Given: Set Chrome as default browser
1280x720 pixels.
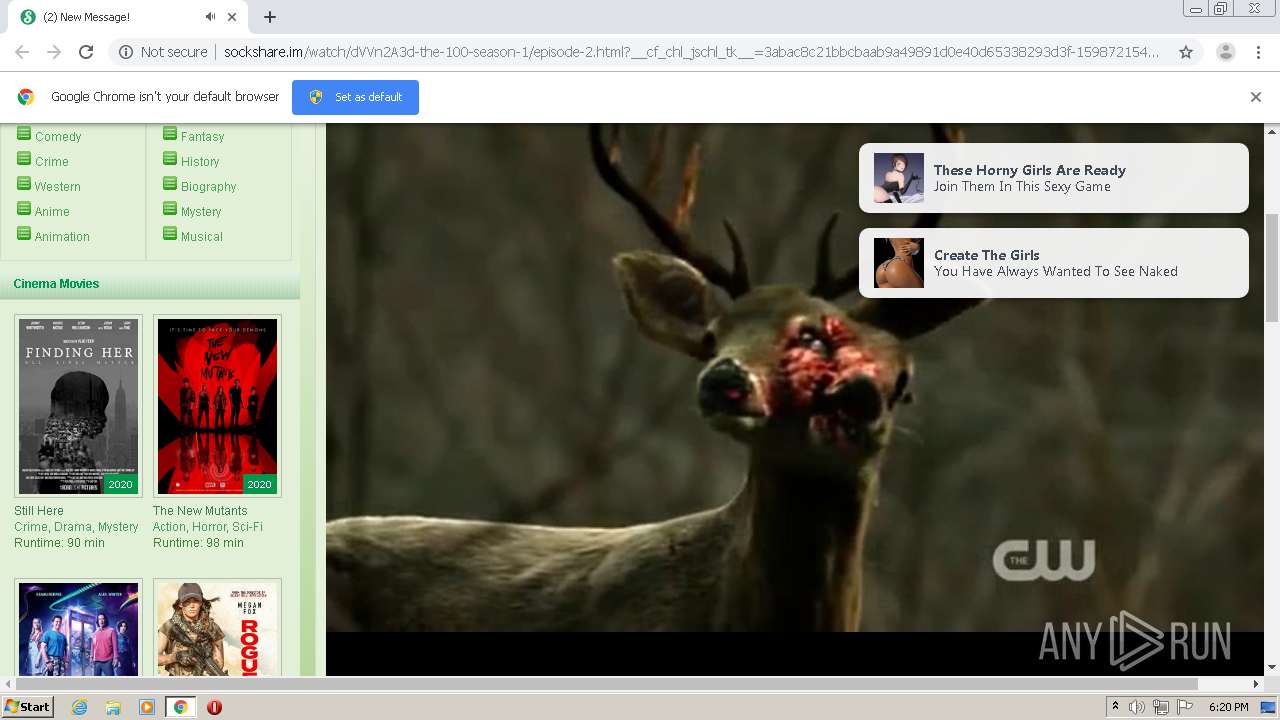Looking at the screenshot, I should tap(355, 97).
